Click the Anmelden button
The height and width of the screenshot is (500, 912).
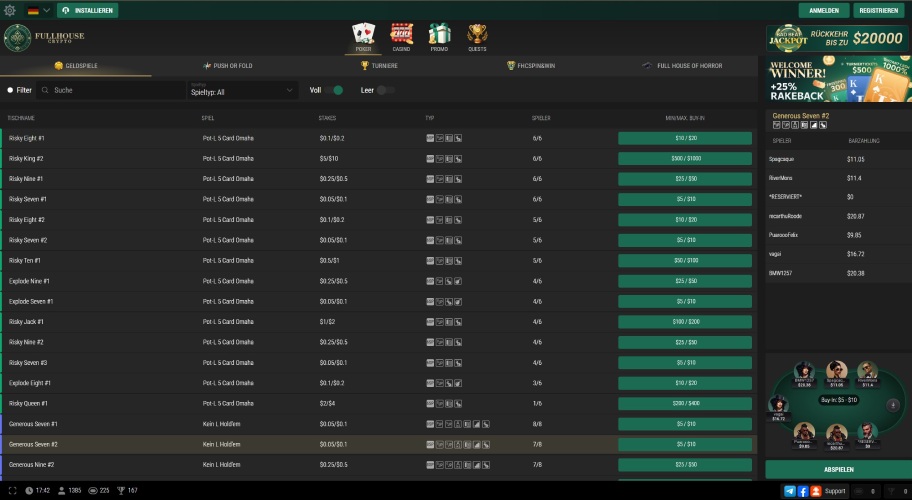pyautogui.click(x=823, y=10)
